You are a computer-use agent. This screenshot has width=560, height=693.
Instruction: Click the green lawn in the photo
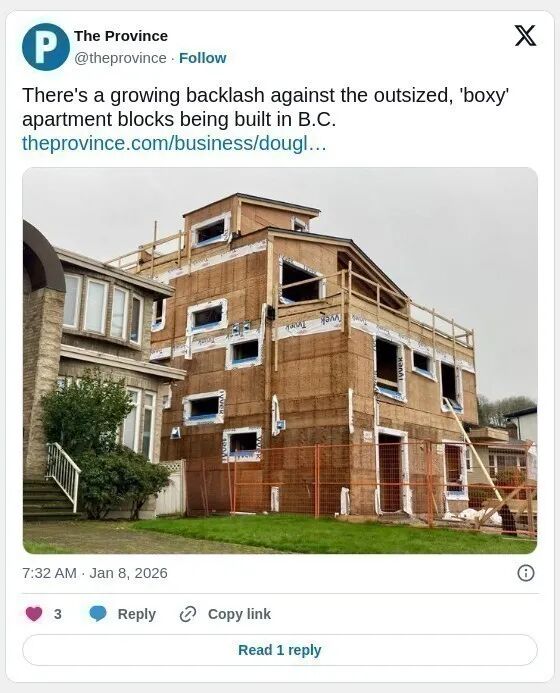pos(309,535)
